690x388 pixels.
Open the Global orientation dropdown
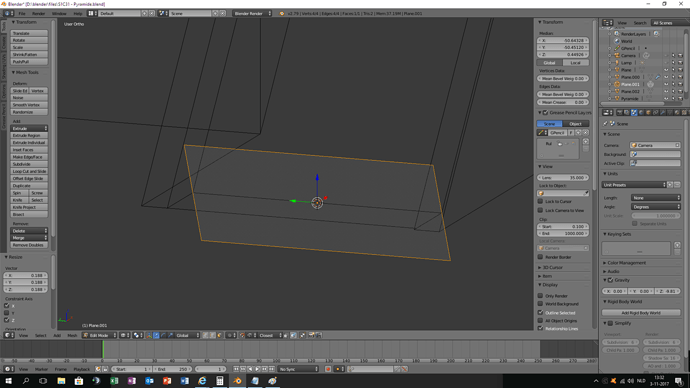[188, 335]
